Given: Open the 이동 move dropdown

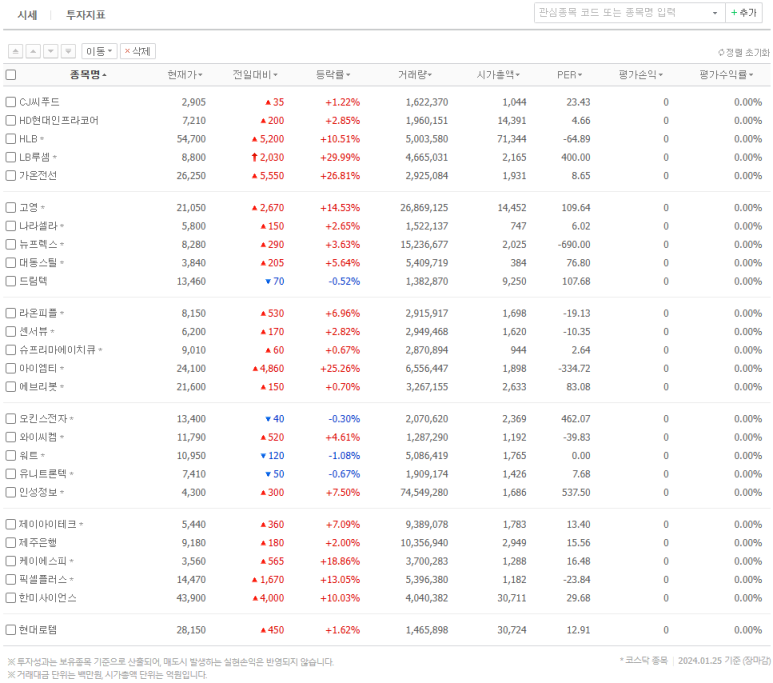Looking at the screenshot, I should pyautogui.click(x=99, y=51).
